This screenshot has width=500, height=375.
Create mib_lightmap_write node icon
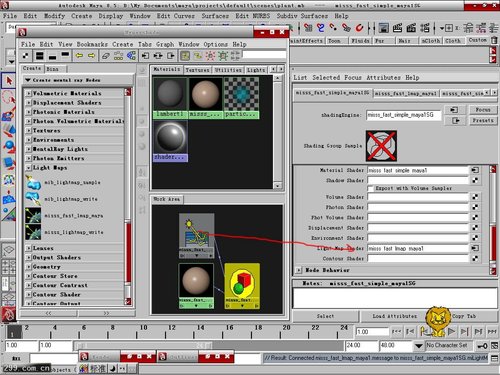(x=33, y=199)
